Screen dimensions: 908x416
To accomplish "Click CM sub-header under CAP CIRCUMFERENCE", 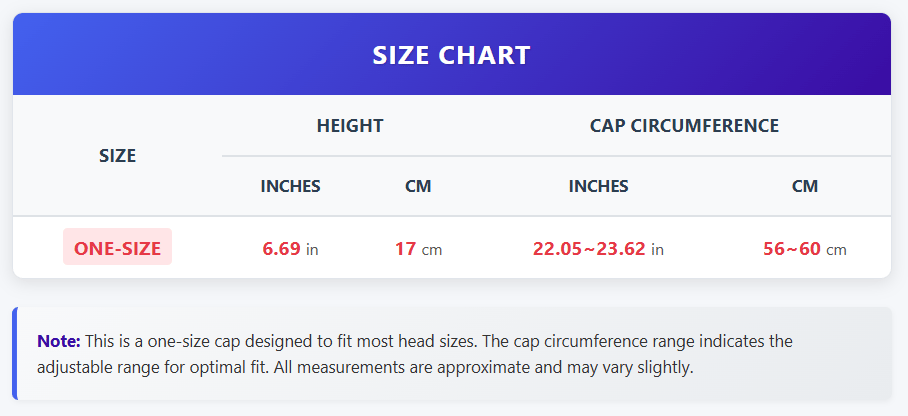I will click(x=804, y=186).
